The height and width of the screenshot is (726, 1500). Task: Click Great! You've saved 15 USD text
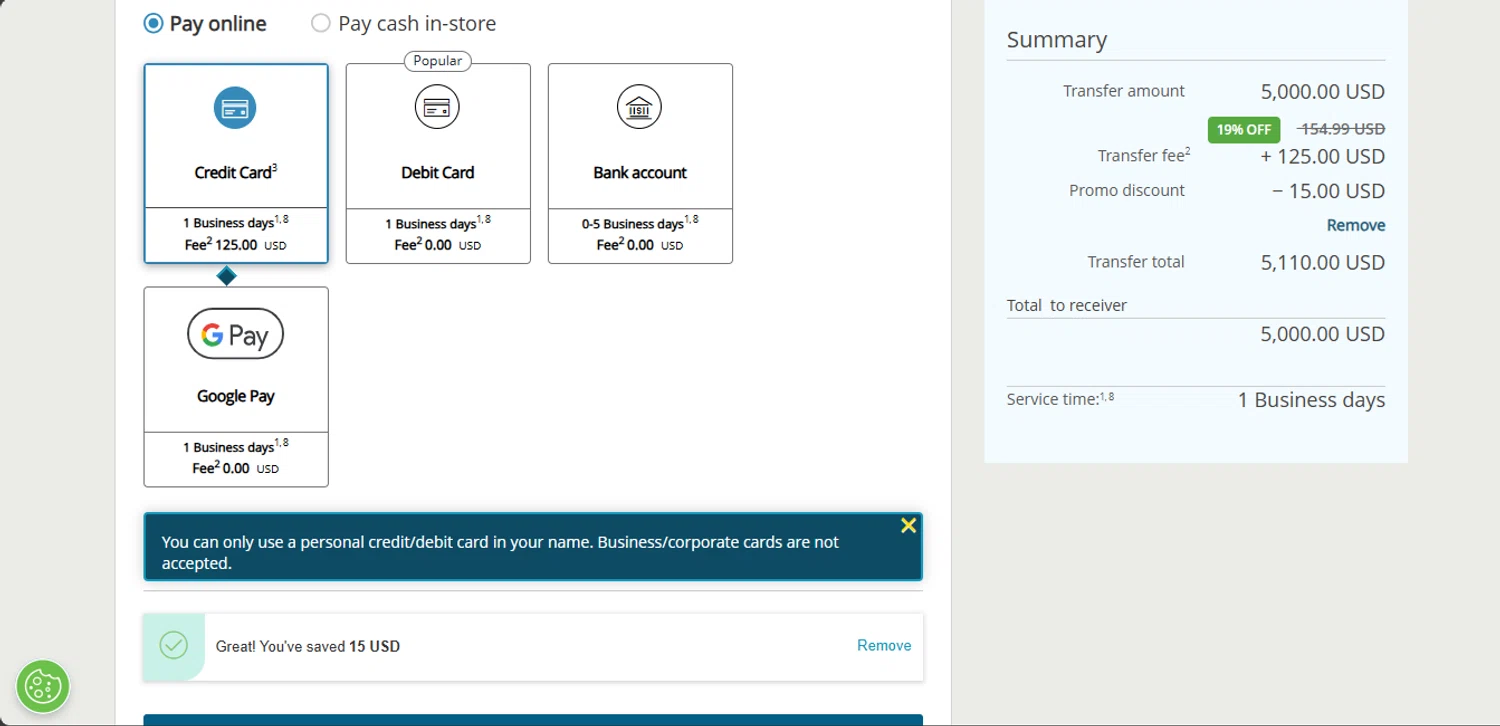coord(308,646)
